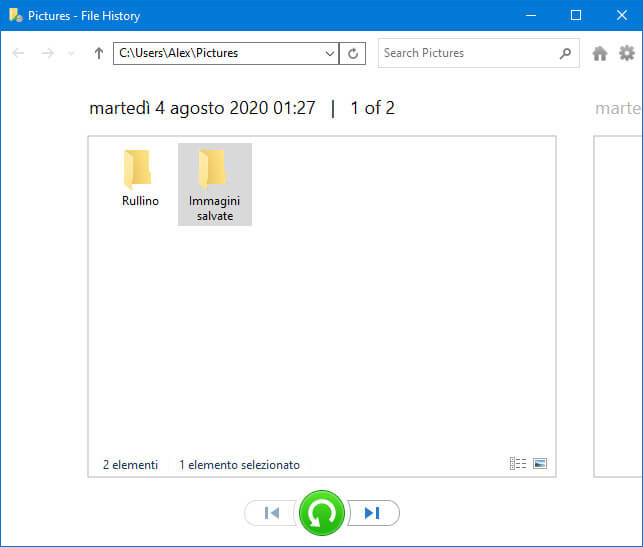Image resolution: width=643 pixels, height=547 pixels.
Task: Switch to large icons view
Action: [x=540, y=463]
